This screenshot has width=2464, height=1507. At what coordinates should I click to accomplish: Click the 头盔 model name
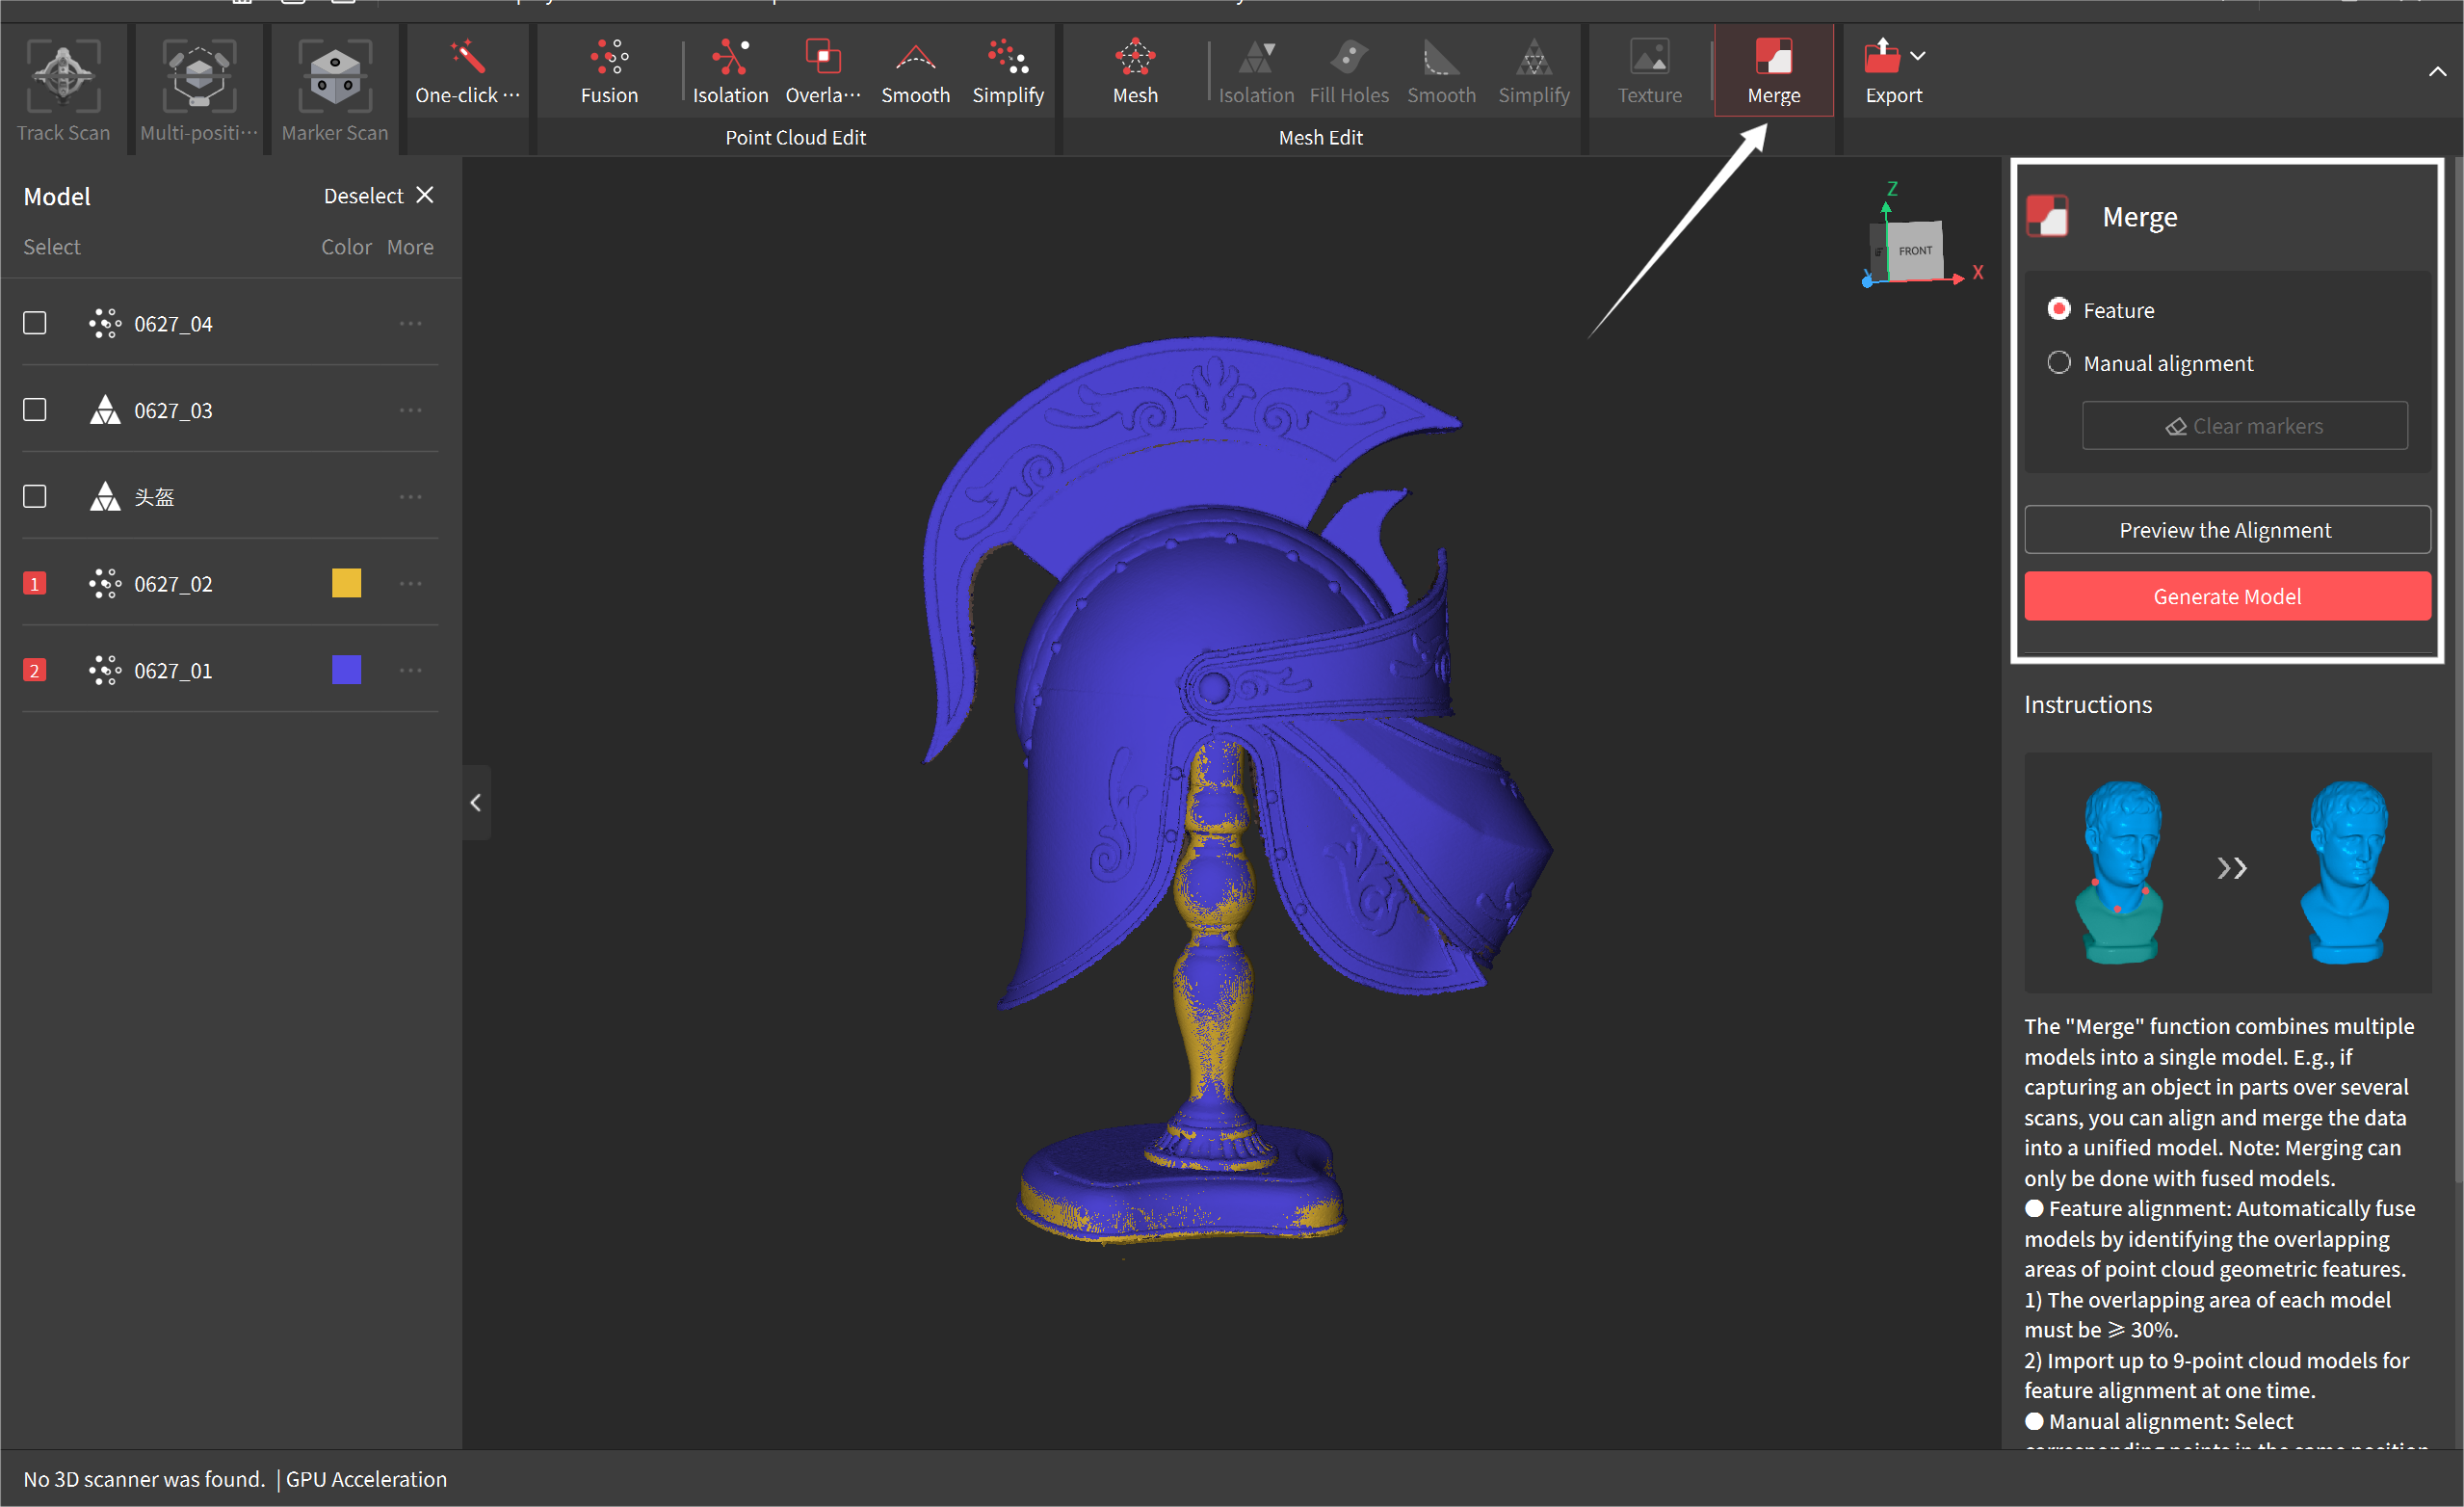point(154,497)
